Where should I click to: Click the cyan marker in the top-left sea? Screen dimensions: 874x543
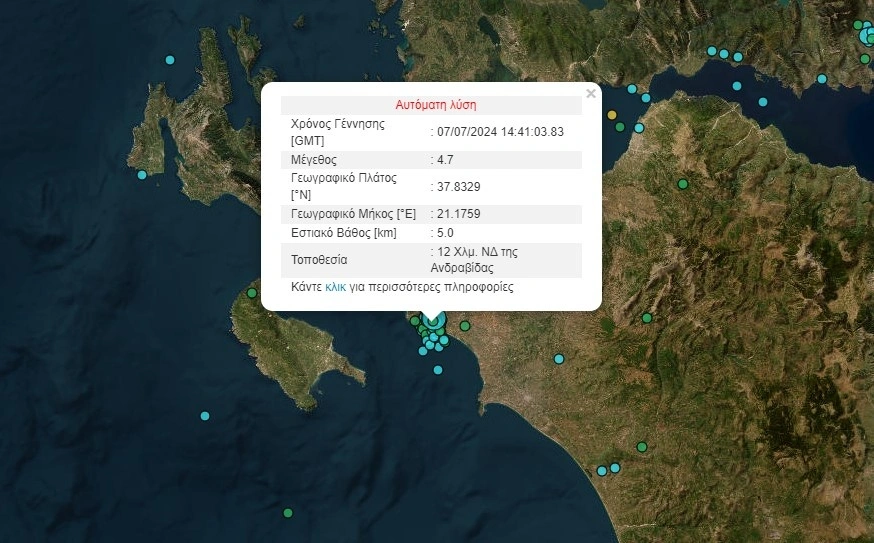click(169, 61)
